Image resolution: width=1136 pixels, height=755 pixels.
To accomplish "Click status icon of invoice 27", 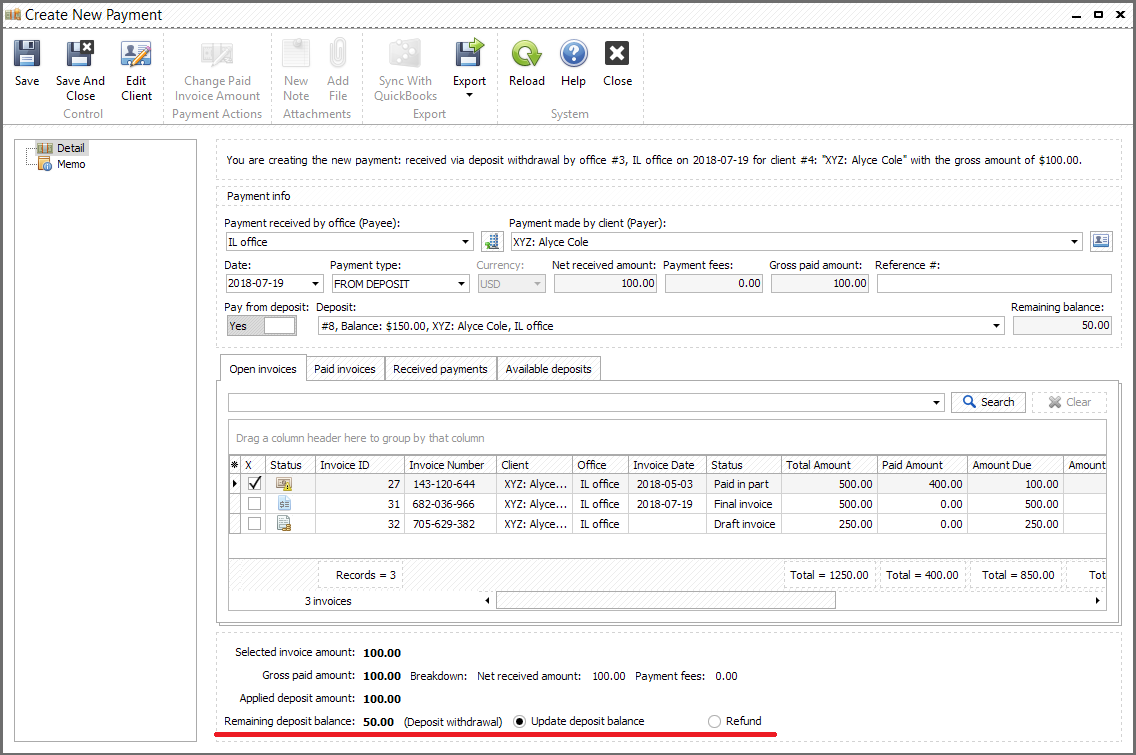I will click(284, 484).
